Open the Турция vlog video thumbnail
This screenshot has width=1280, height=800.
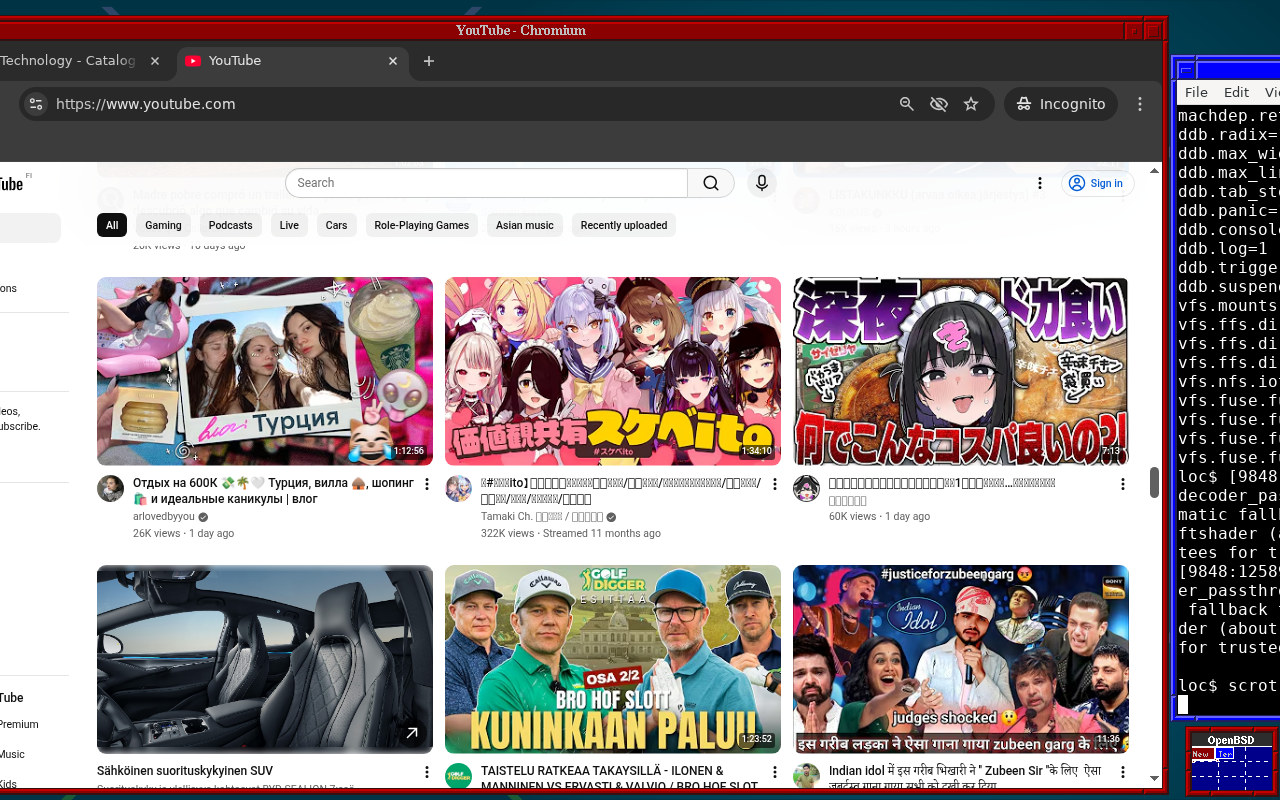265,371
